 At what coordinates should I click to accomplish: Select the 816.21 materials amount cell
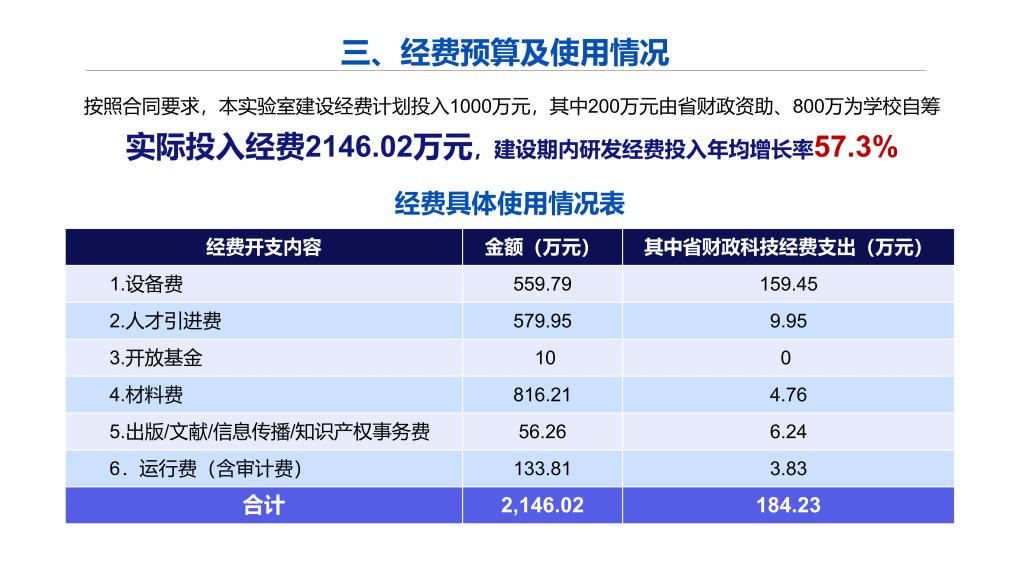click(x=542, y=395)
